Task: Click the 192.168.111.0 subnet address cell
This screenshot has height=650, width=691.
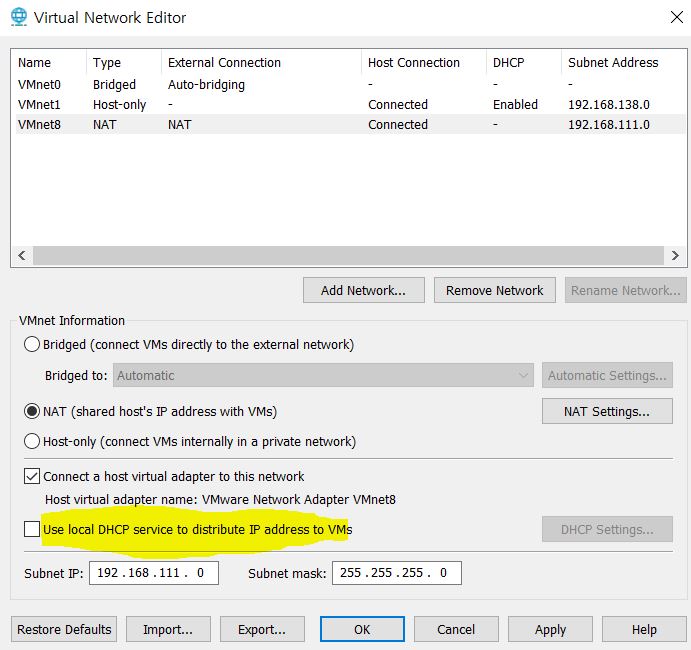Action: tap(609, 124)
